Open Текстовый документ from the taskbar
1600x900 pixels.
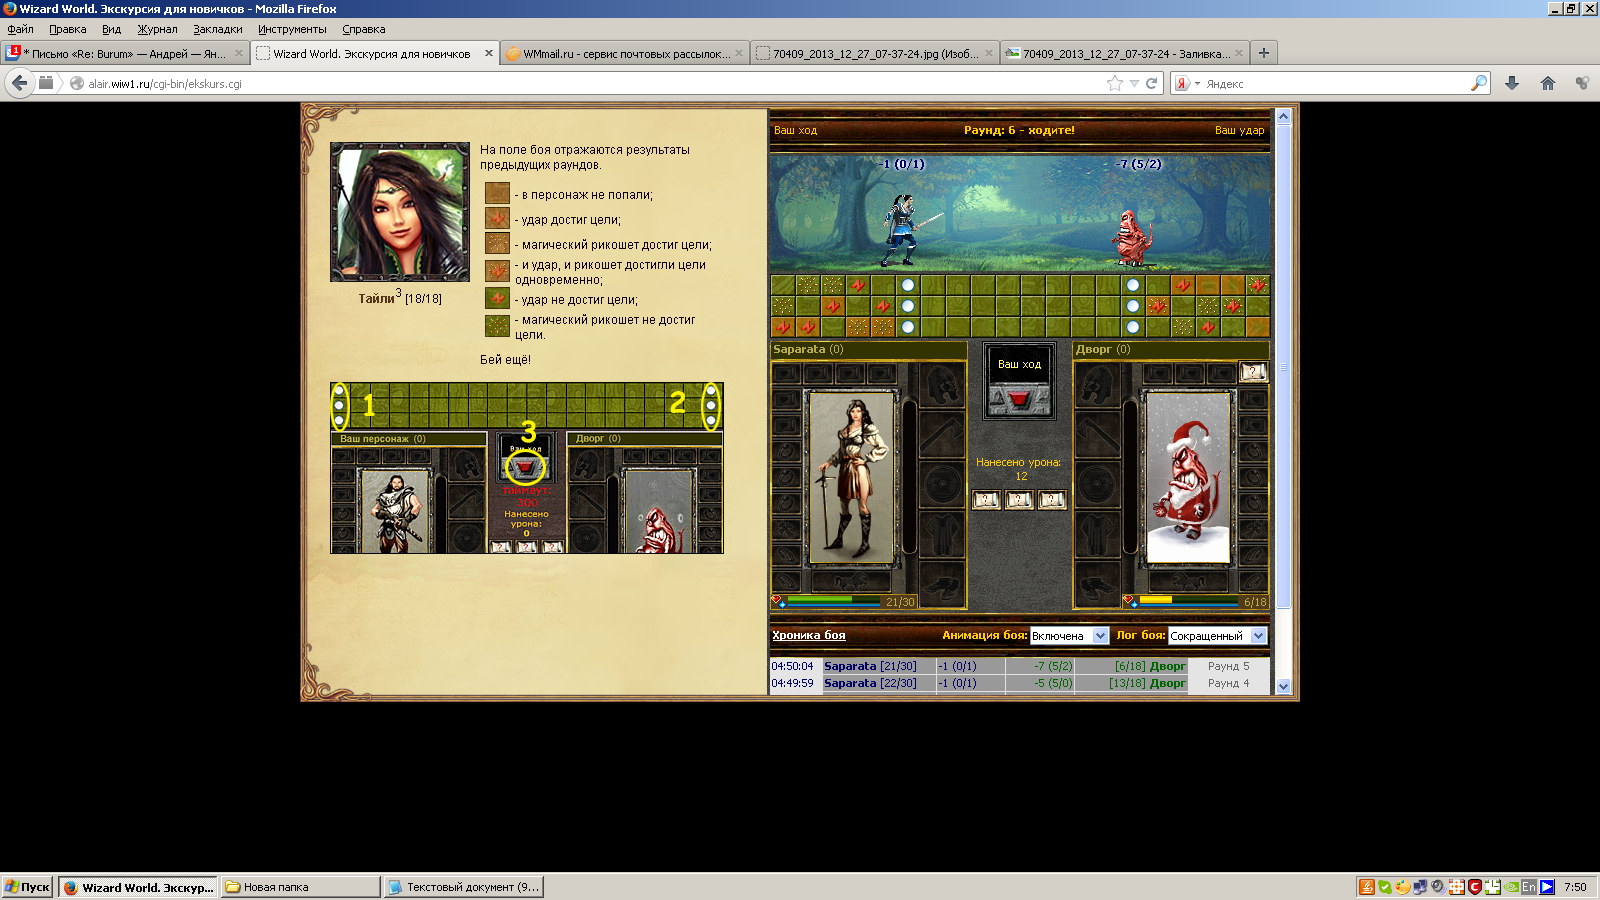pos(464,887)
